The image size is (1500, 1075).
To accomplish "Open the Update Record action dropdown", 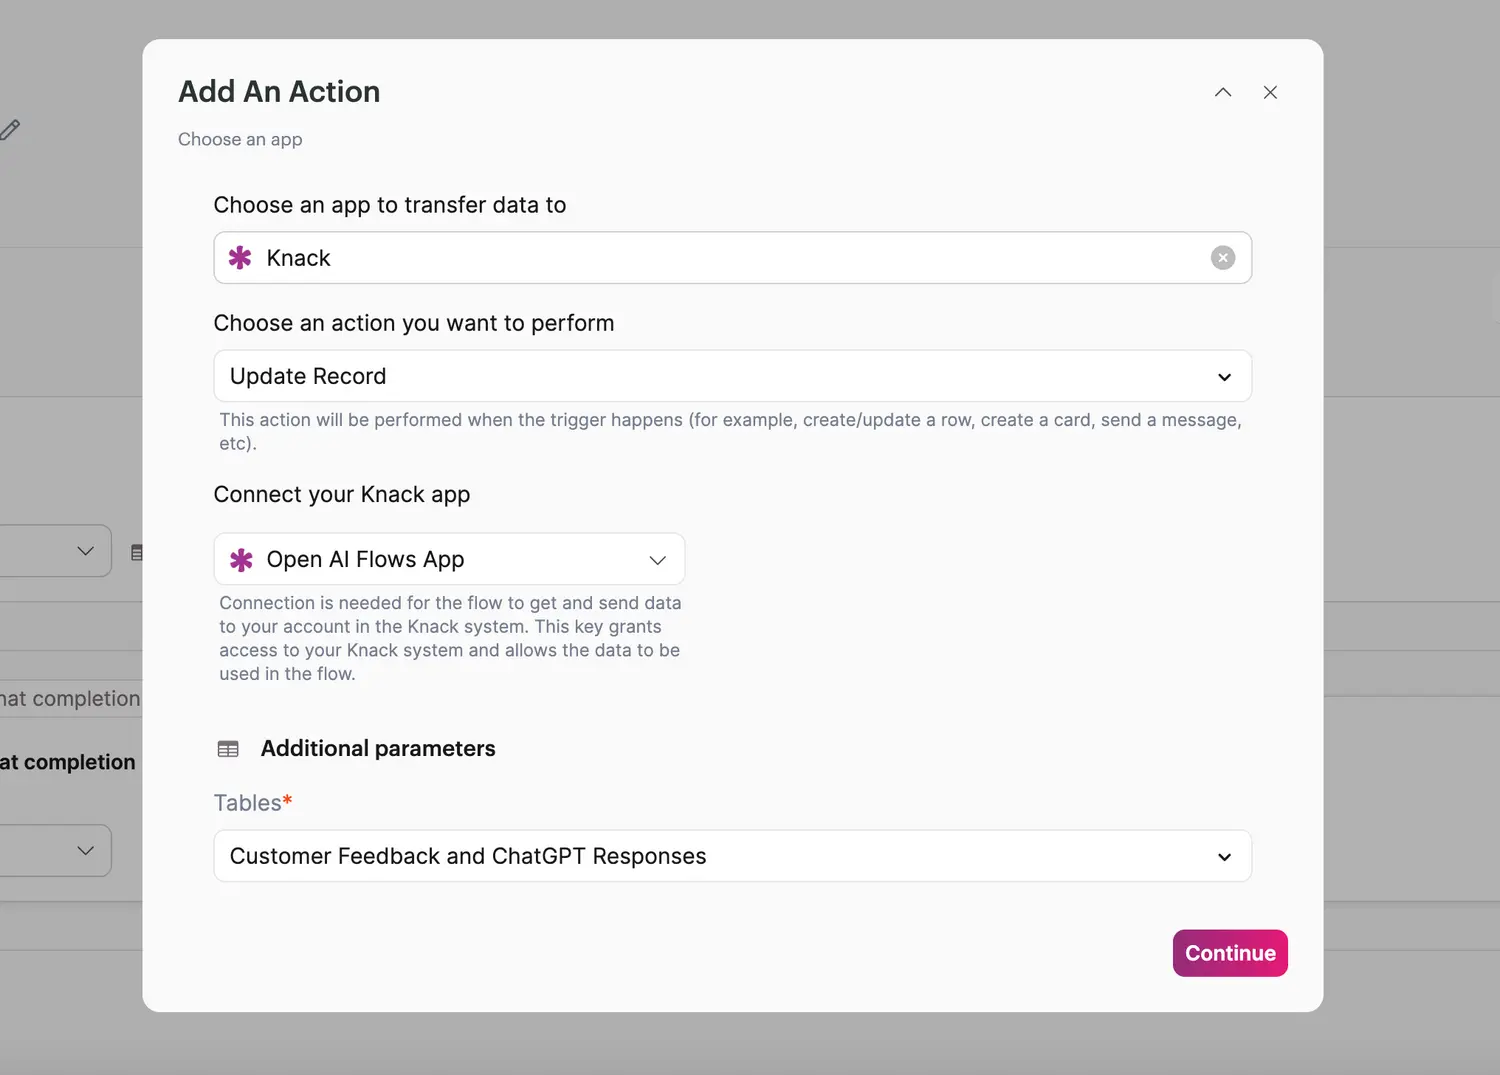I will pyautogui.click(x=730, y=376).
